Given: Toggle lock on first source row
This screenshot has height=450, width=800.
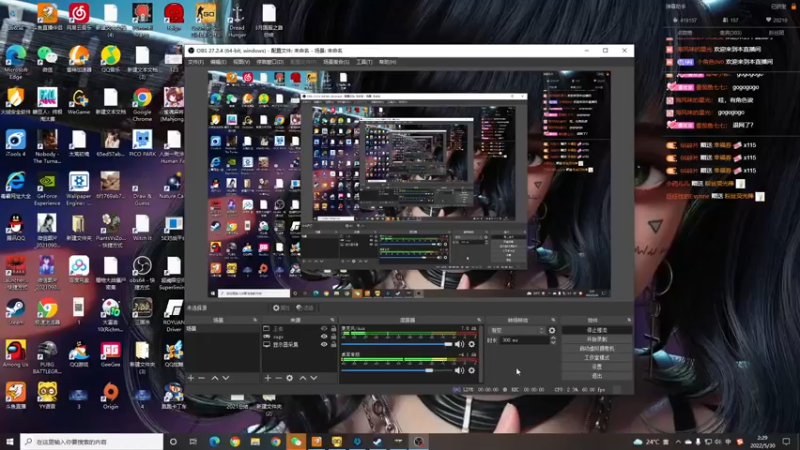Looking at the screenshot, I should point(334,329).
